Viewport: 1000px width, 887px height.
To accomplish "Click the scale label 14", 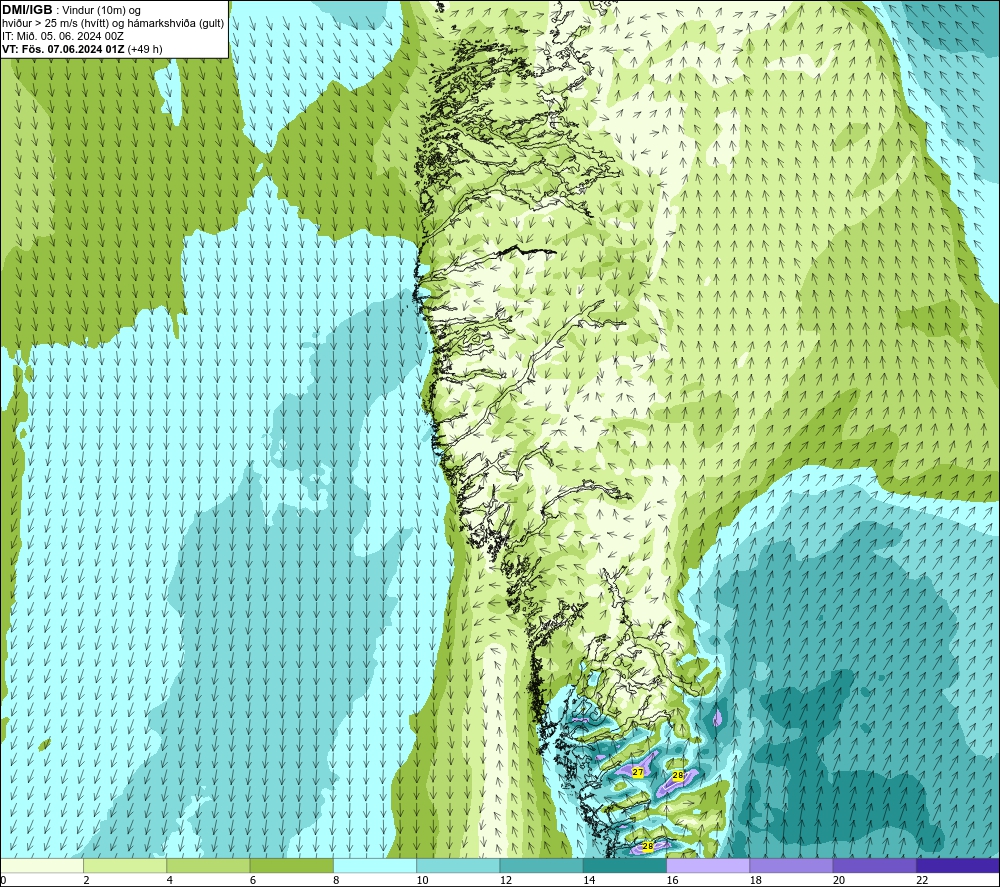I will (x=589, y=881).
